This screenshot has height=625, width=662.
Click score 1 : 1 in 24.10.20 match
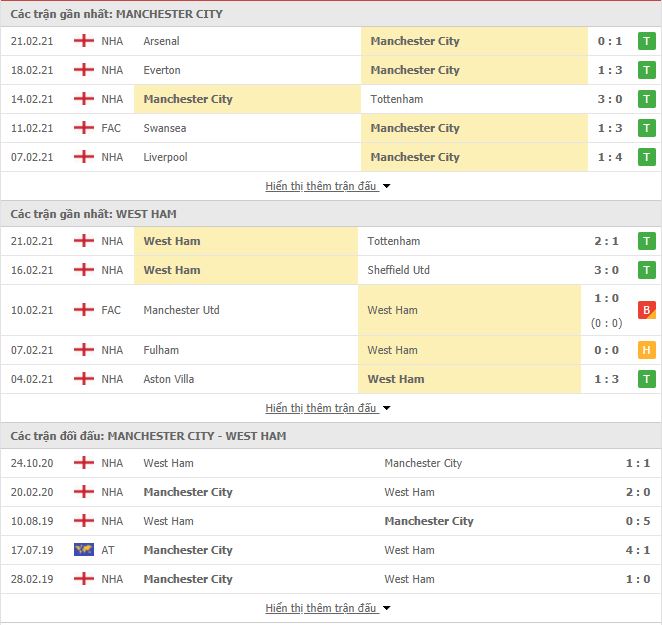point(638,463)
